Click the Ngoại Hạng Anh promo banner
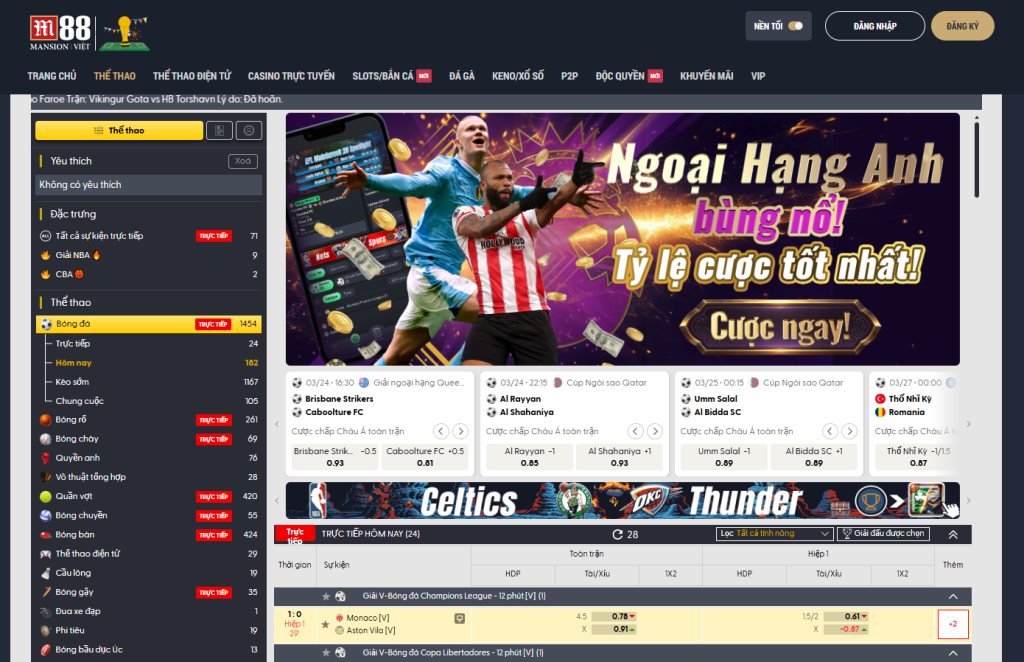The width and height of the screenshot is (1024, 662). click(623, 239)
